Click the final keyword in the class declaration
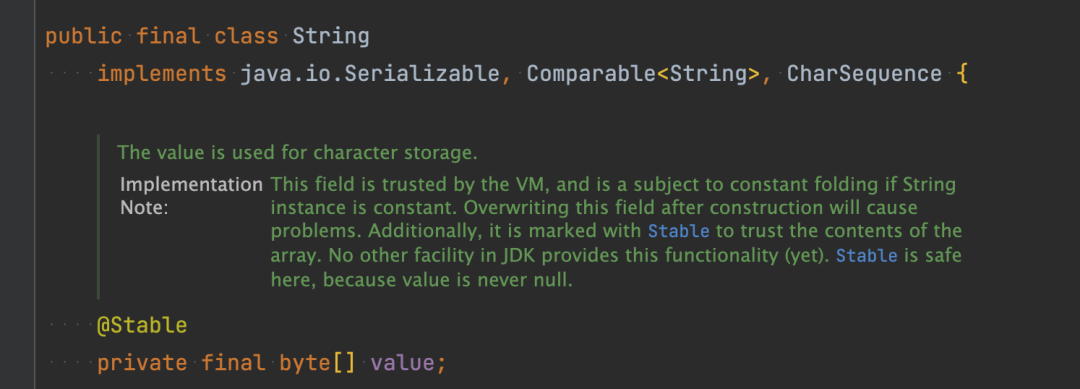1080x389 pixels. point(168,36)
